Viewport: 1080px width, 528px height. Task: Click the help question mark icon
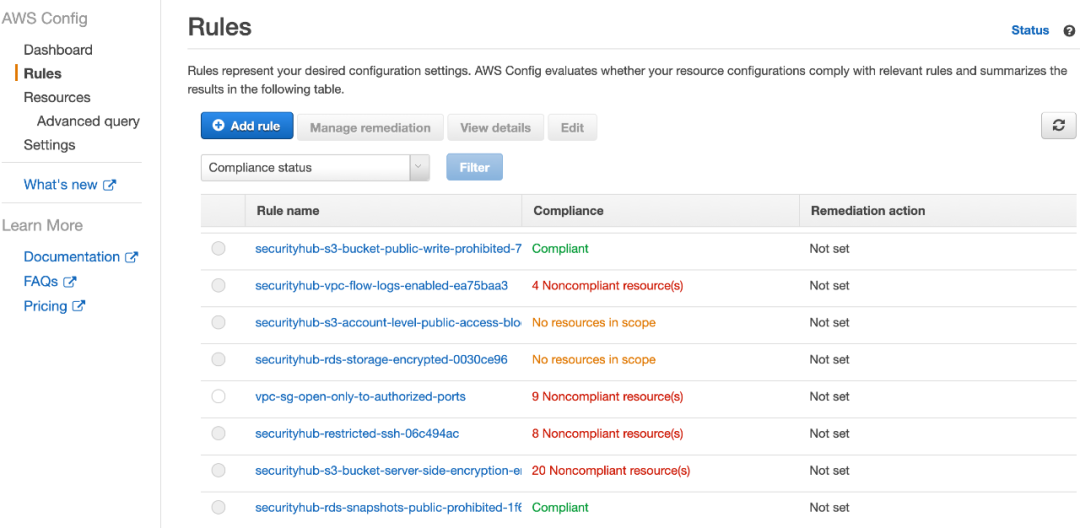tap(1069, 31)
